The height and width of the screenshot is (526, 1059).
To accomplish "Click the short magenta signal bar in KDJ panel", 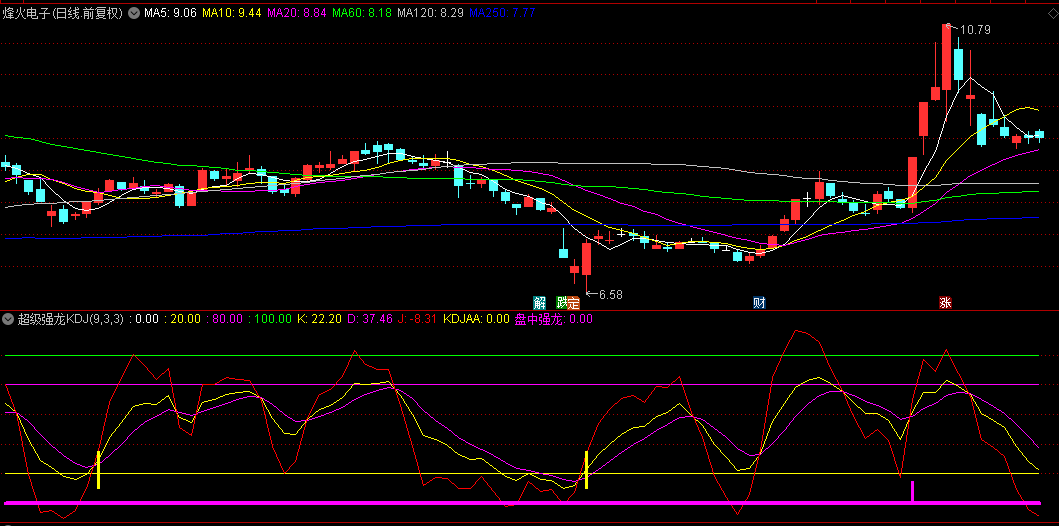I will (912, 490).
